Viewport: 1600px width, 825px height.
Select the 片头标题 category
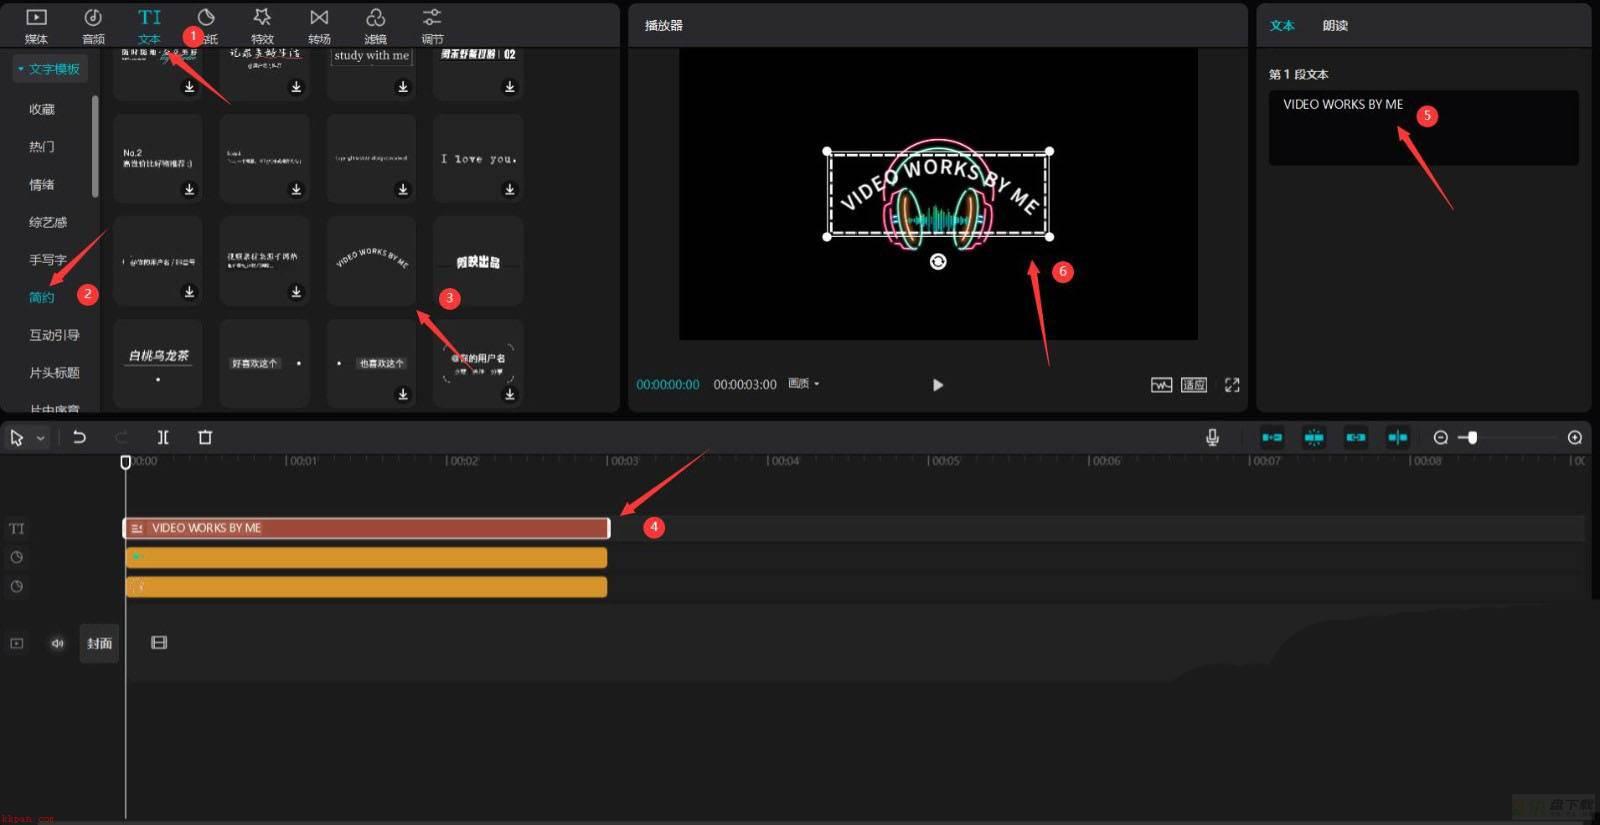tap(54, 373)
